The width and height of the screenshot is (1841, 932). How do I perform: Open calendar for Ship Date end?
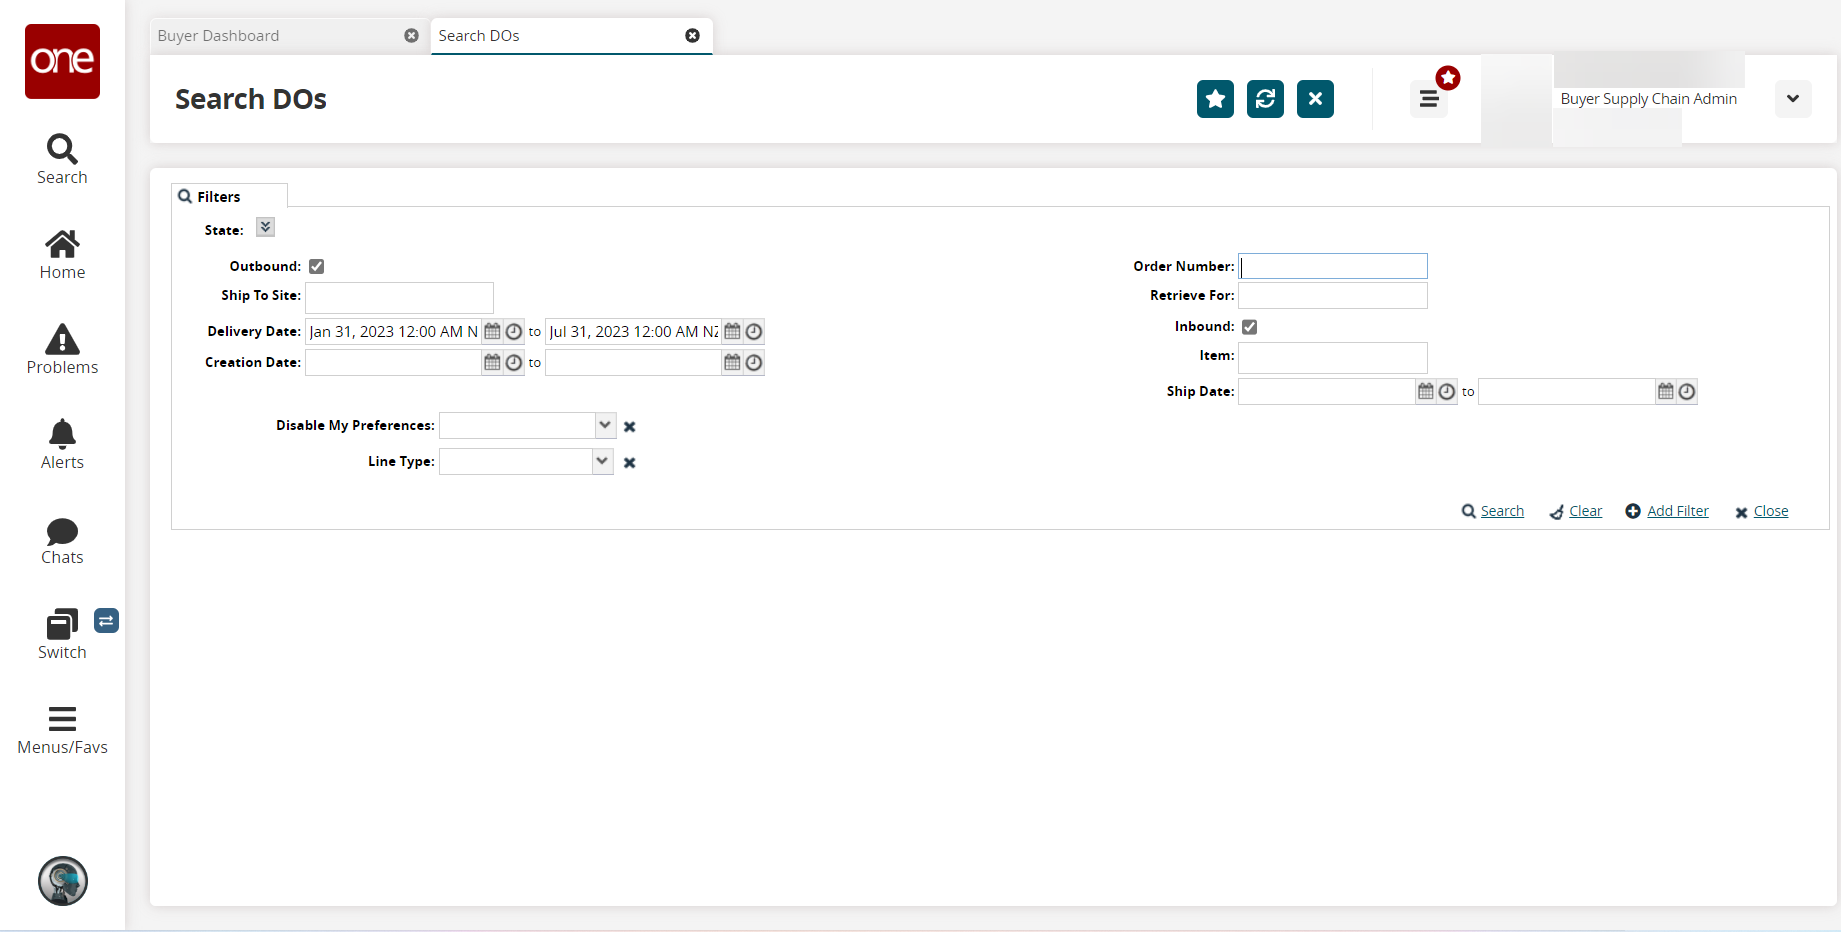coord(1666,391)
